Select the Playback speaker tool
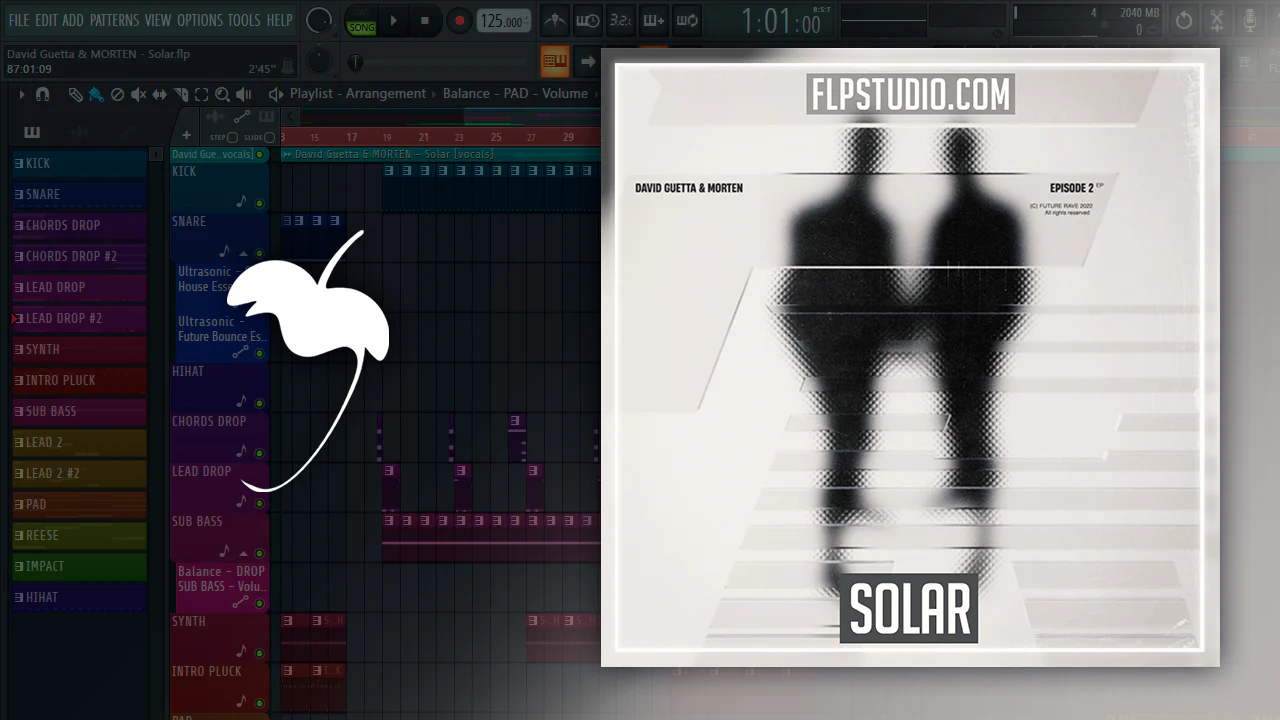 [x=243, y=94]
